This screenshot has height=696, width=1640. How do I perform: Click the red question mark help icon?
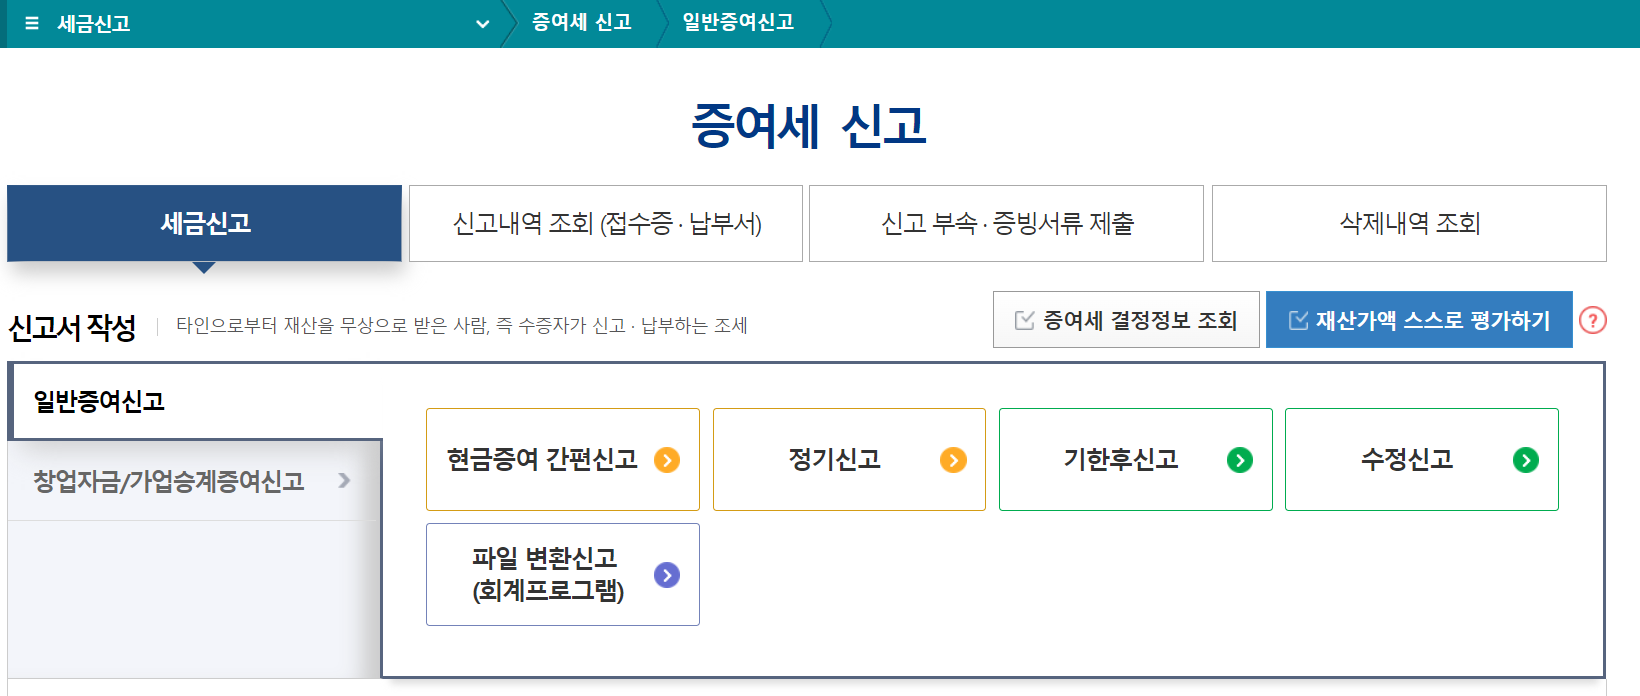[1593, 320]
